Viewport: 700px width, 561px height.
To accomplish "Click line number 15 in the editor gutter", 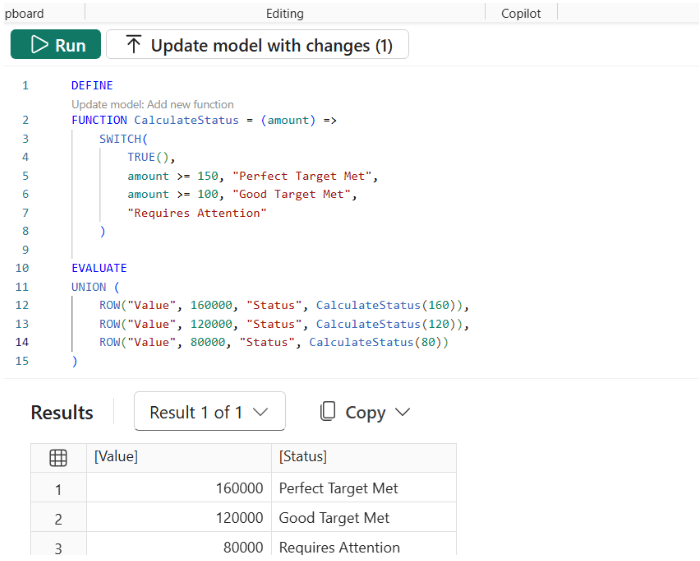I will point(22,361).
